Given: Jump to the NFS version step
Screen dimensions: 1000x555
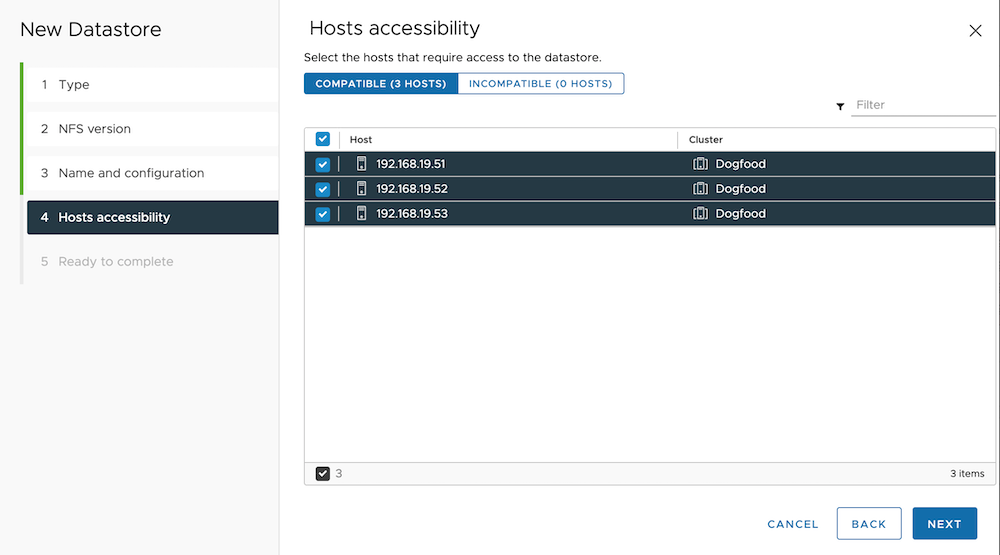Looking at the screenshot, I should (x=94, y=129).
